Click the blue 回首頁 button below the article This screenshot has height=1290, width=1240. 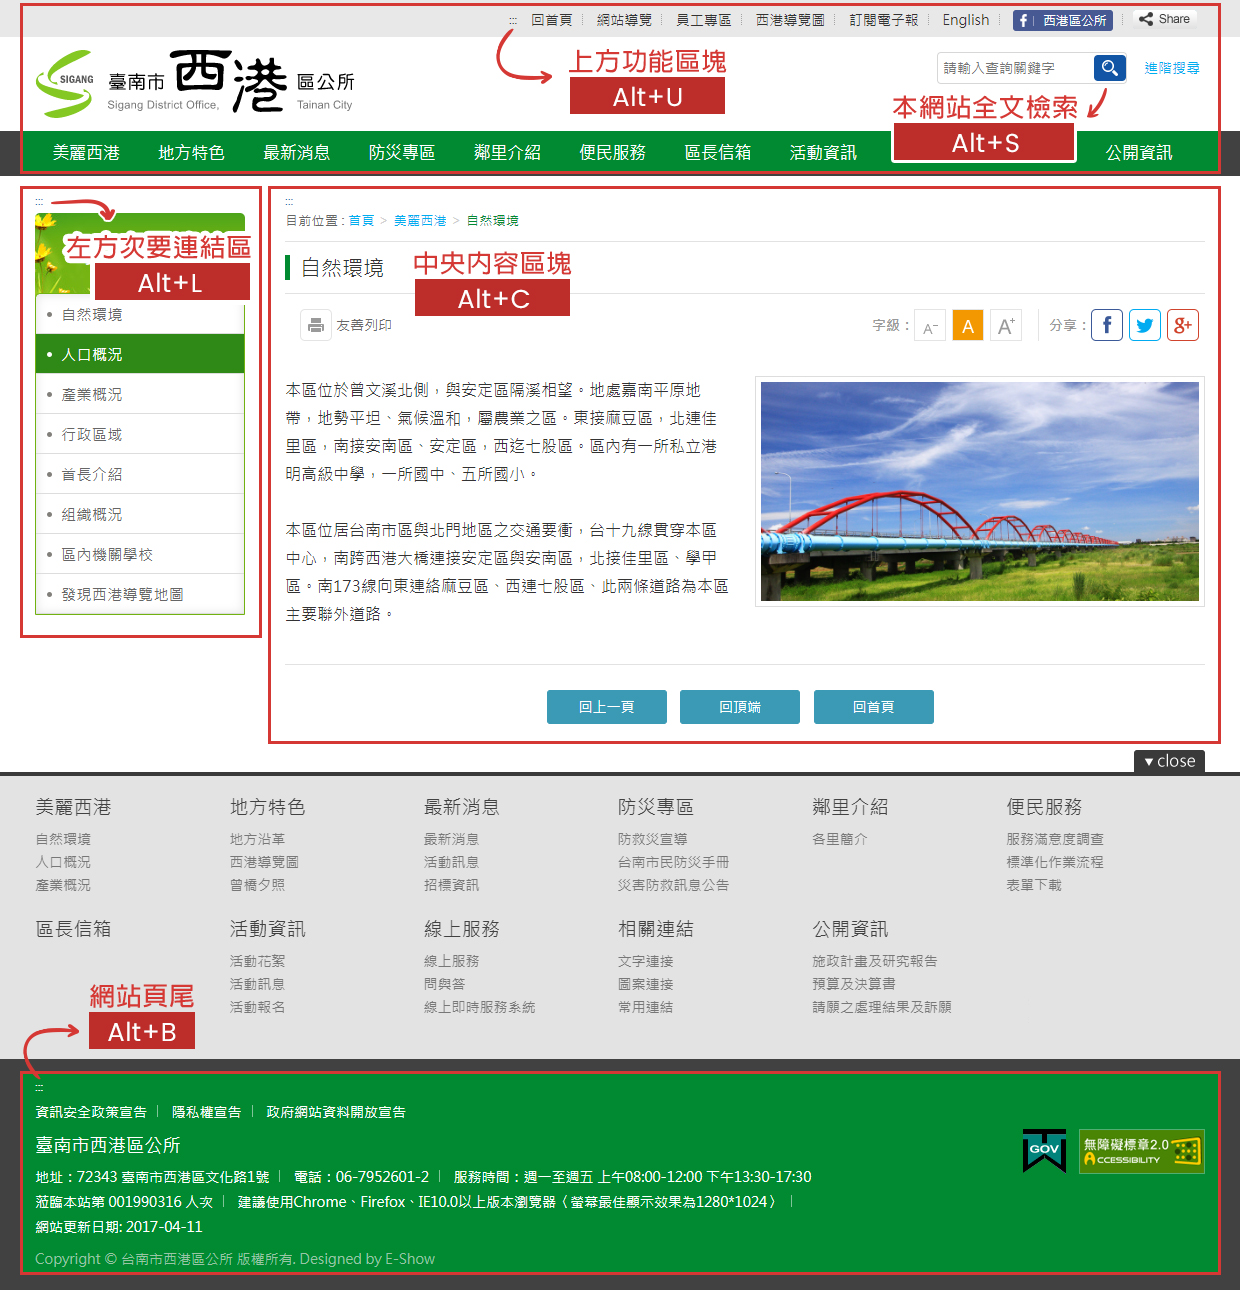(874, 707)
